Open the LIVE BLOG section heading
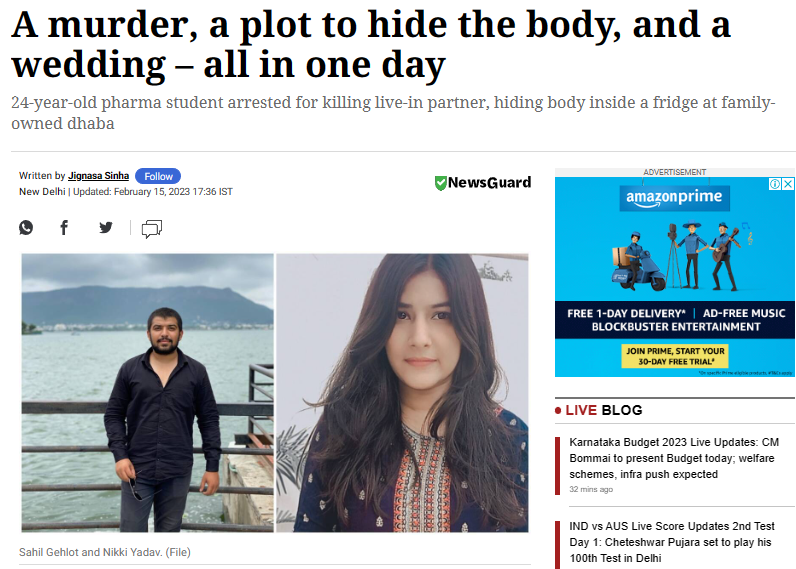The height and width of the screenshot is (569, 796). tap(603, 410)
